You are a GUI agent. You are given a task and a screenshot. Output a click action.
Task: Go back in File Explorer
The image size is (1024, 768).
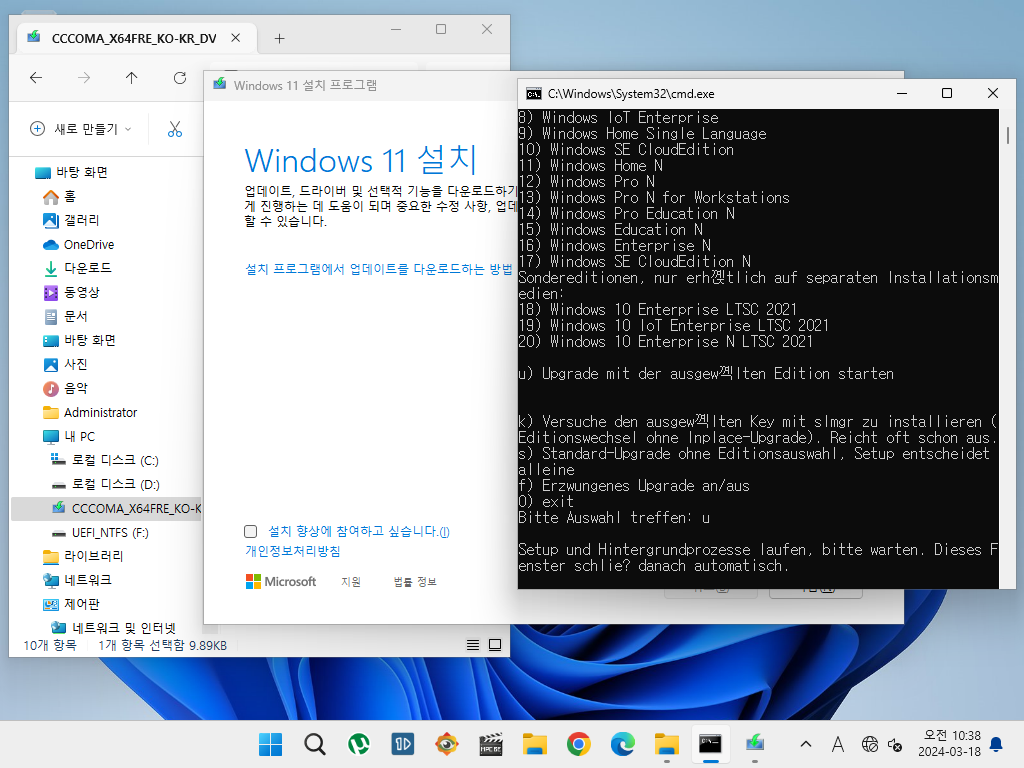point(36,78)
